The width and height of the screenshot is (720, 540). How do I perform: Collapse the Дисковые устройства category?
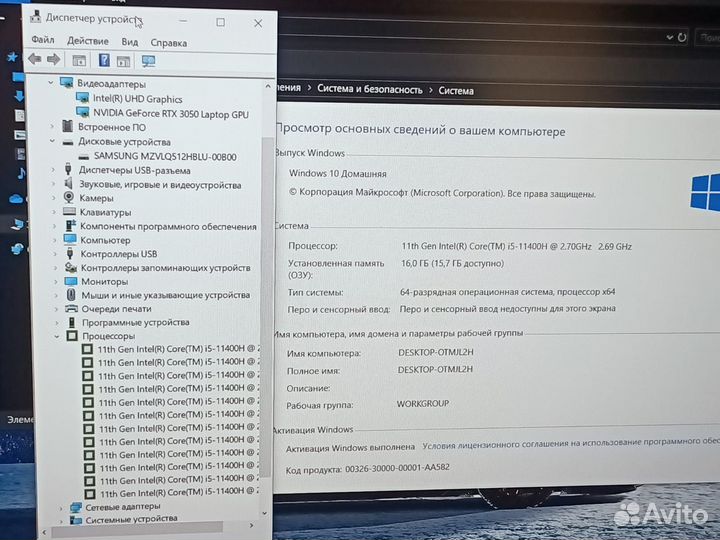[52, 141]
